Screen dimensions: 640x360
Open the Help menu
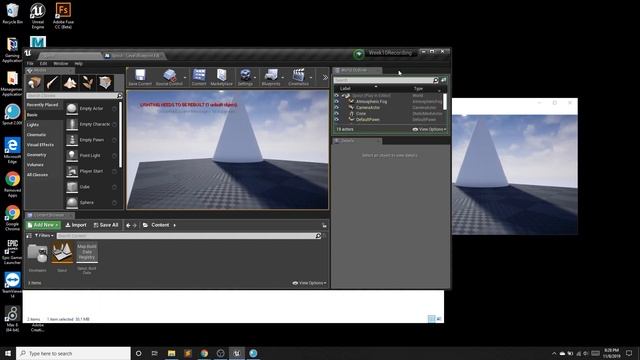tap(79, 64)
